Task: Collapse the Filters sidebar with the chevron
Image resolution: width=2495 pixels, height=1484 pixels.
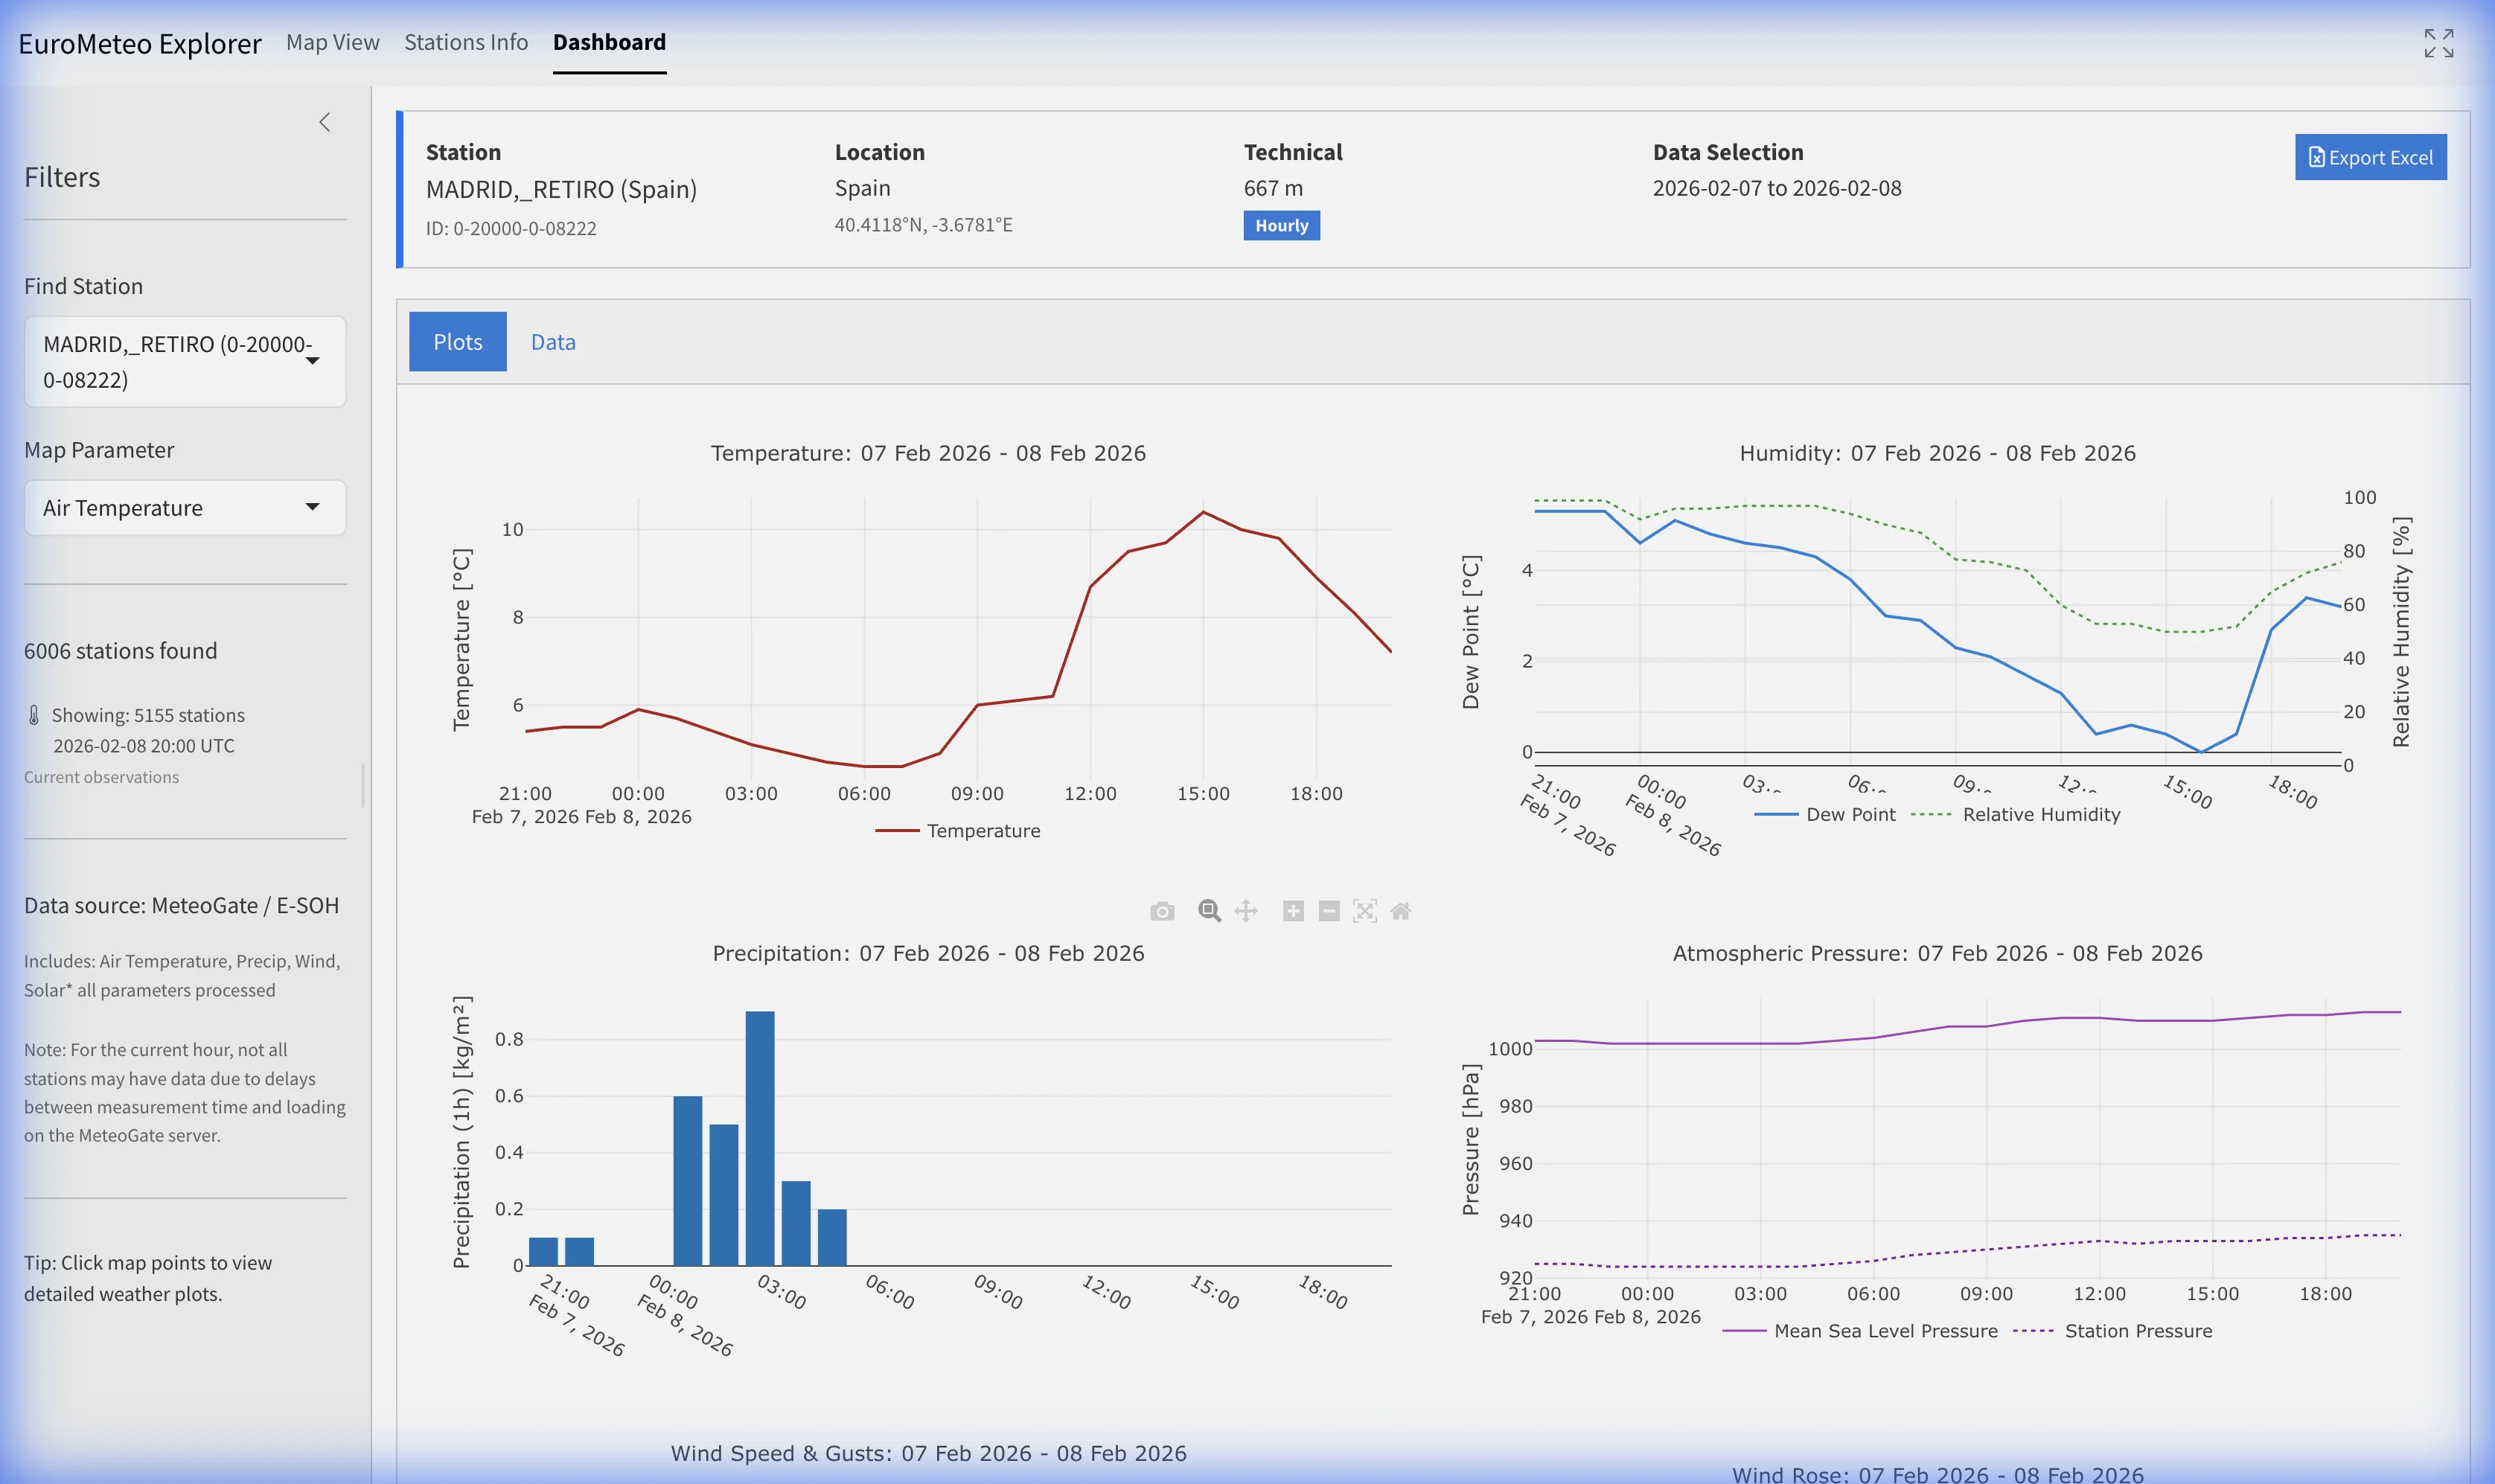Action: point(325,121)
